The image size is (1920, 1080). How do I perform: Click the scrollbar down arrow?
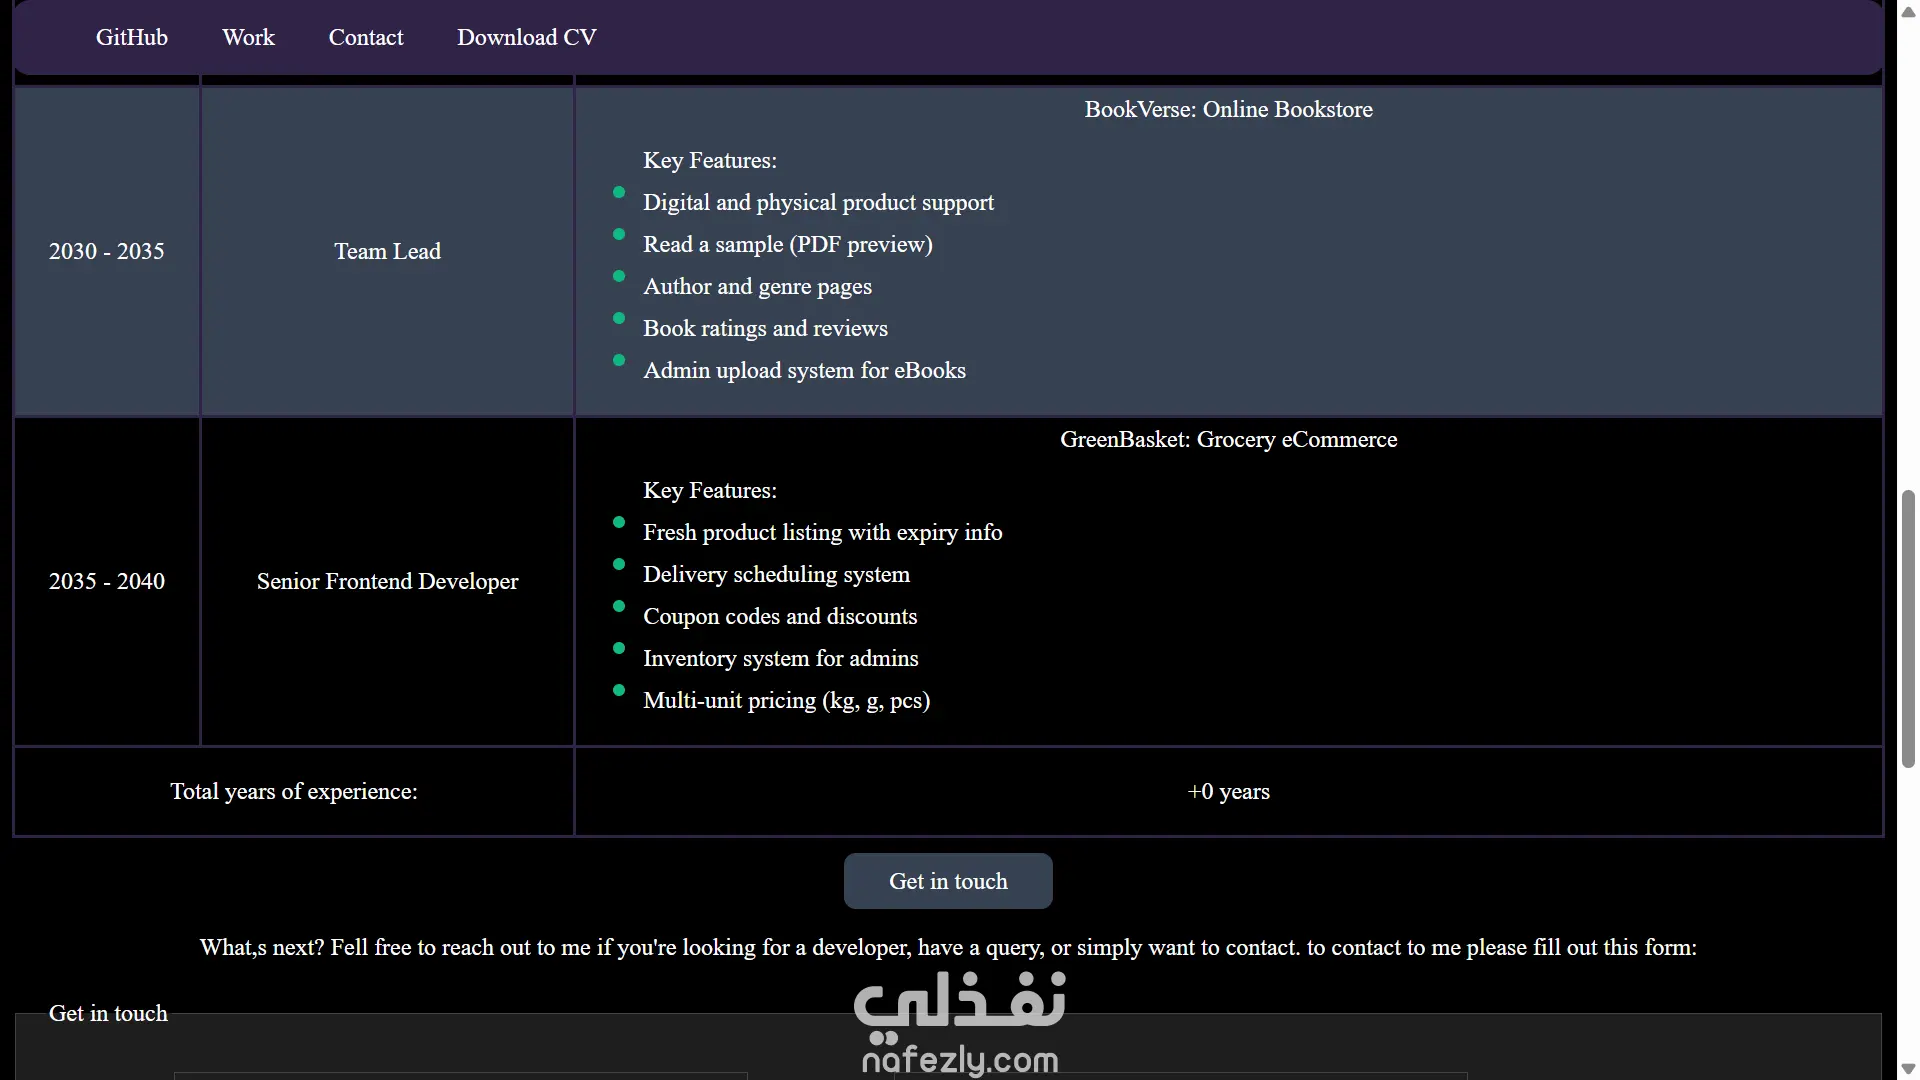pos(1908,1069)
